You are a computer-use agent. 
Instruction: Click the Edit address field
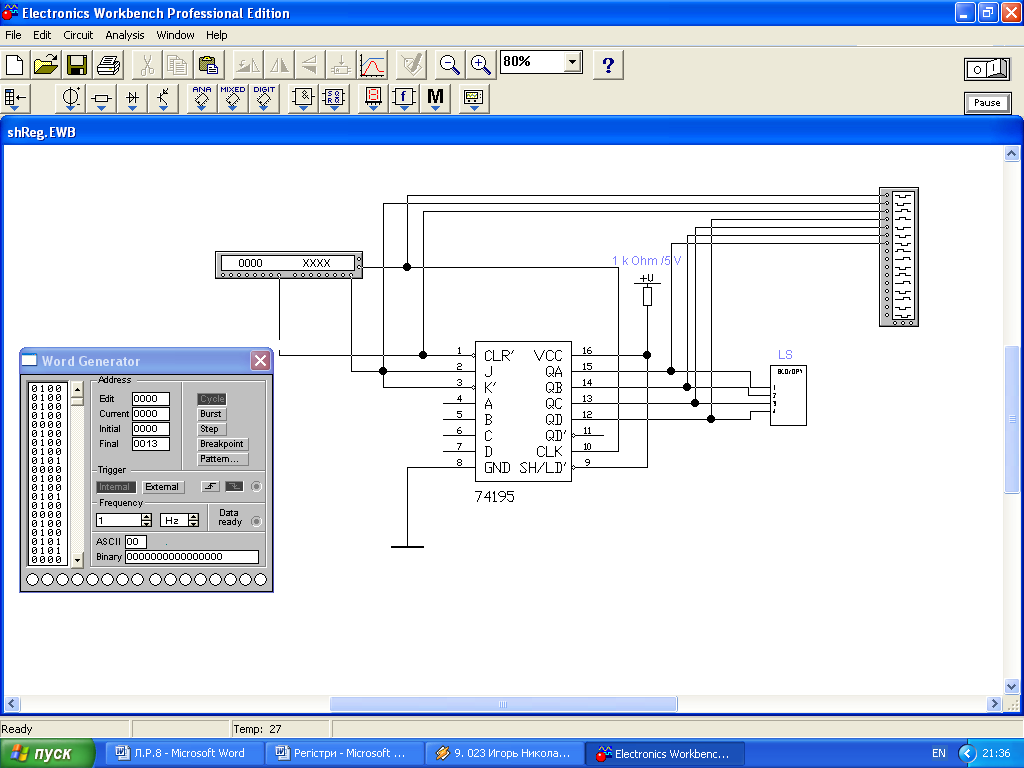(150, 398)
